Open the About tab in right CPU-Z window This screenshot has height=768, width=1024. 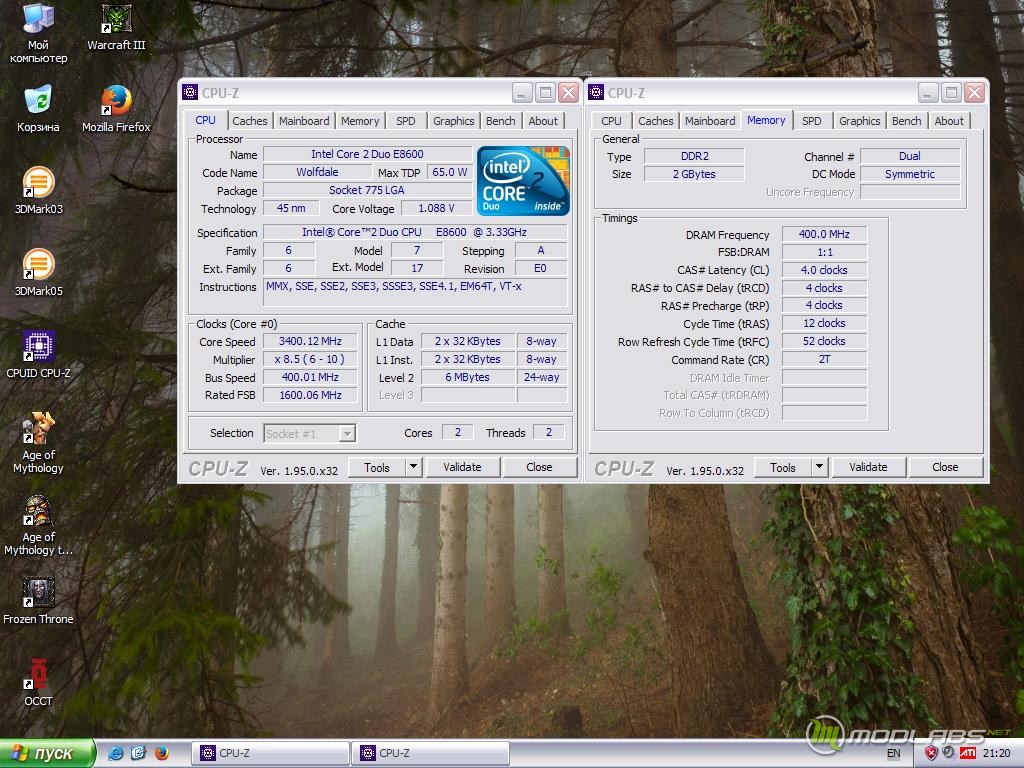tap(950, 121)
